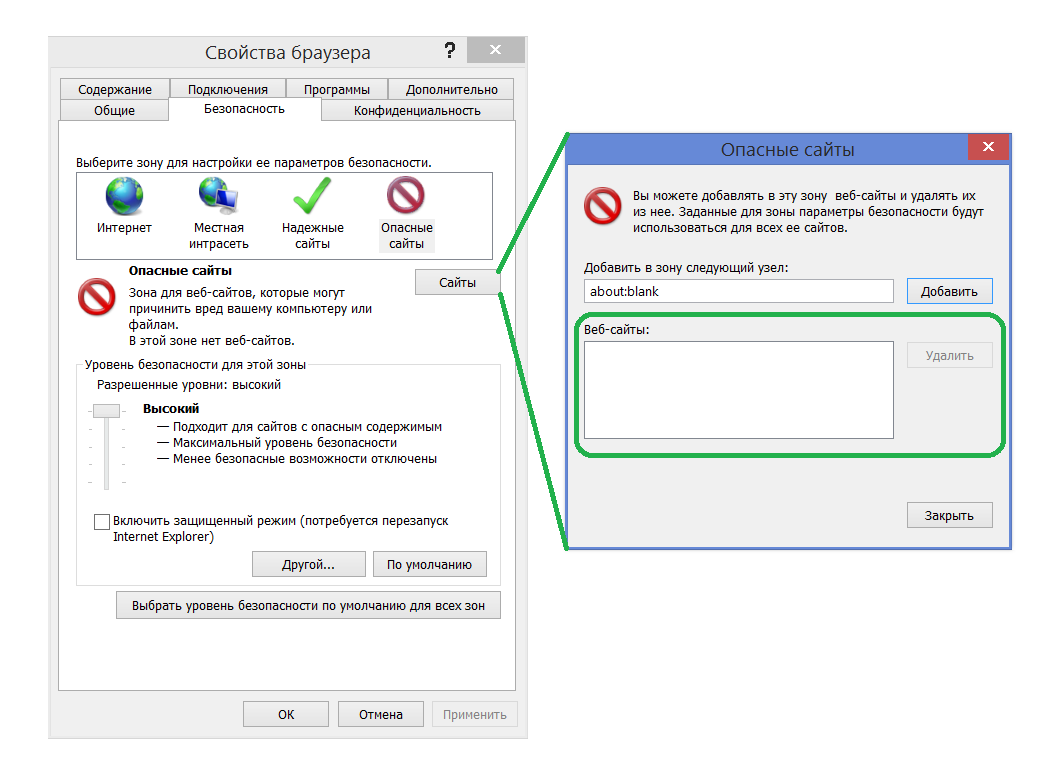1044x770 pixels.
Task: Click the help question mark icon
Action: click(450, 51)
